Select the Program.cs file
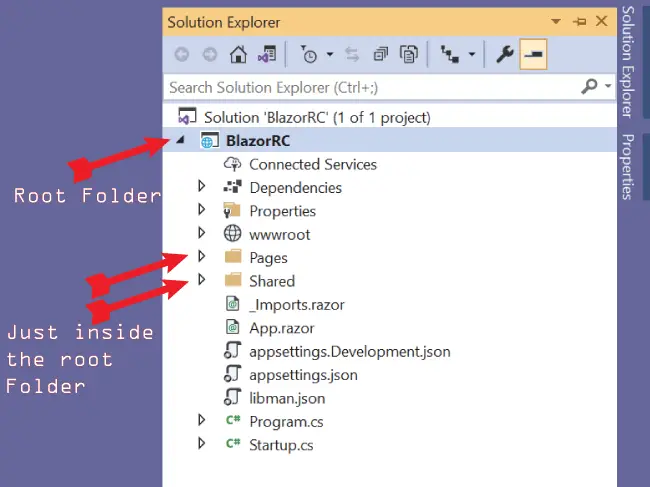This screenshot has height=487, width=650. click(286, 422)
